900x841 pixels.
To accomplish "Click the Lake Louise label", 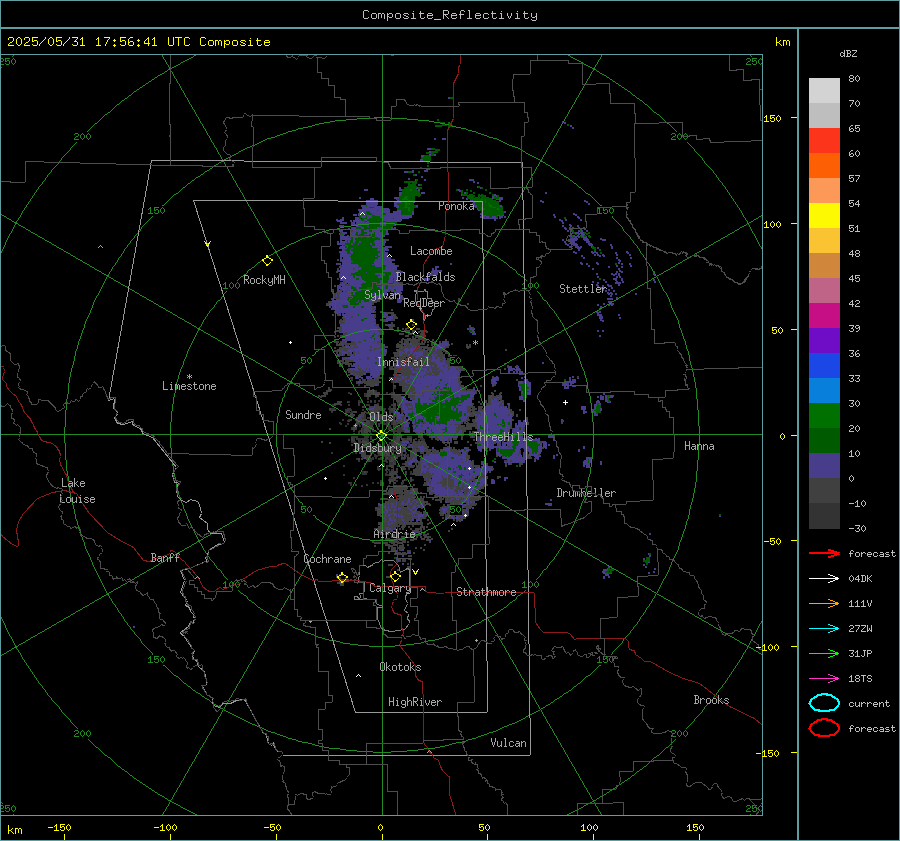I will tap(77, 491).
